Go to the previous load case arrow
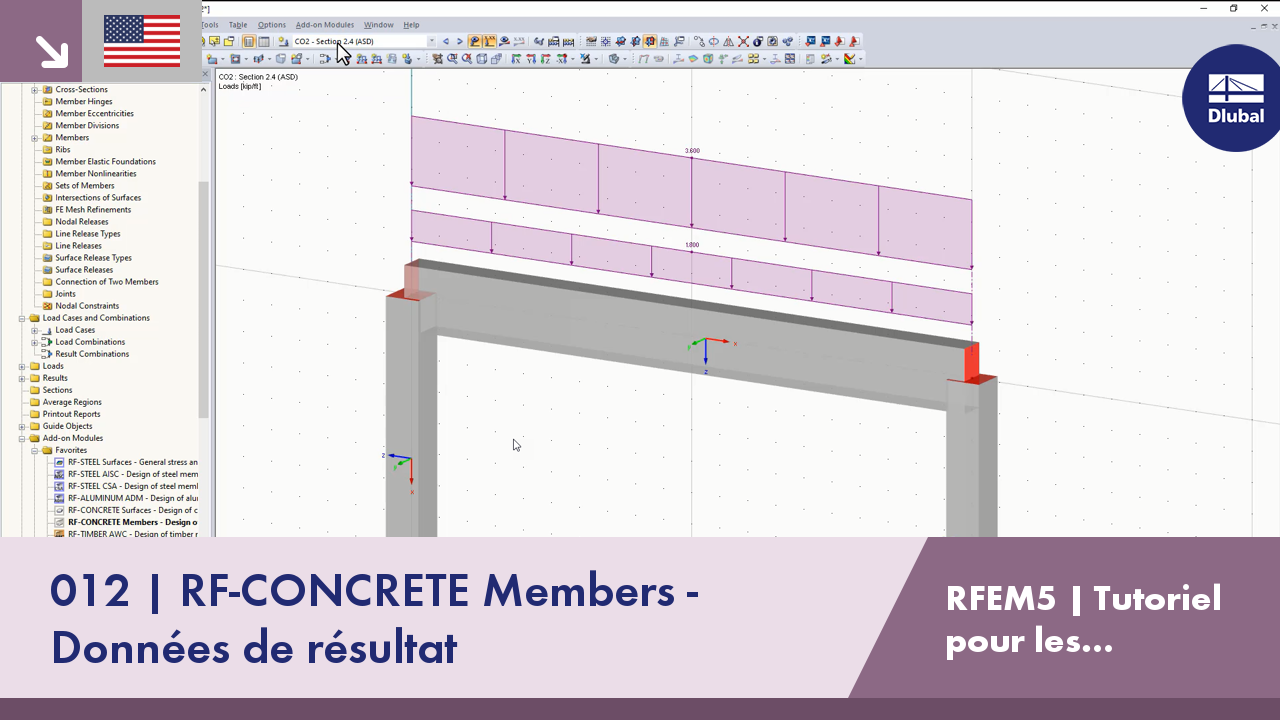The width and height of the screenshot is (1280, 720). [x=446, y=41]
